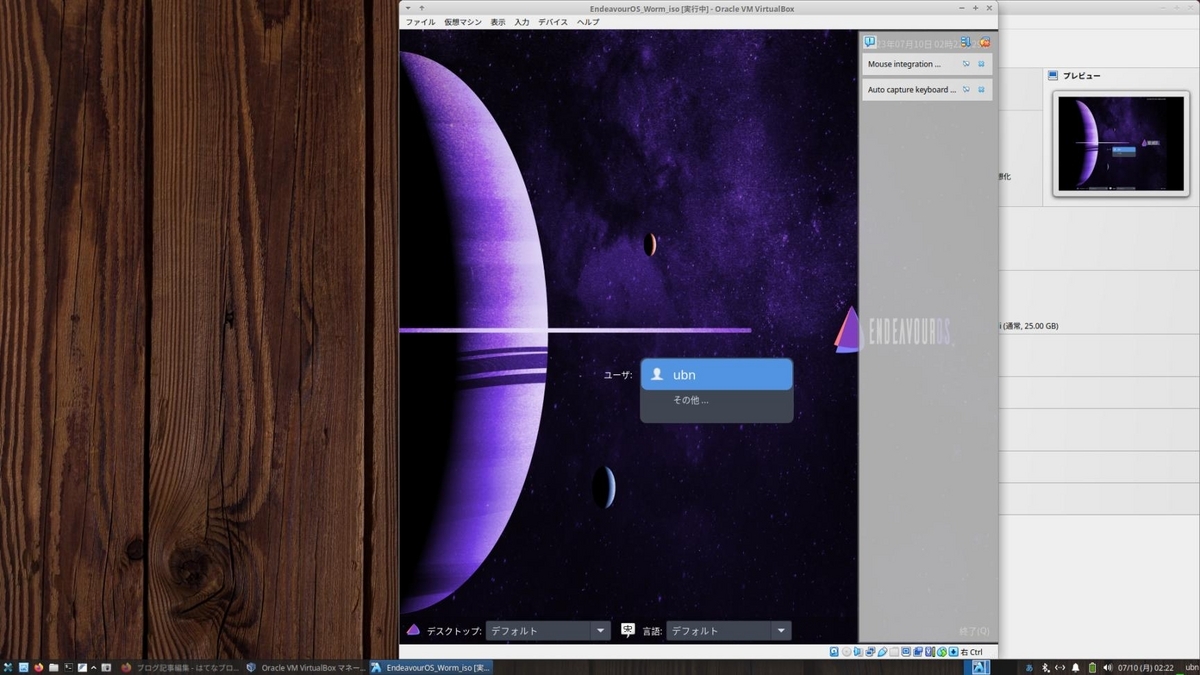Open the ヘルプ menu
This screenshot has height=675, width=1200.
(588, 22)
